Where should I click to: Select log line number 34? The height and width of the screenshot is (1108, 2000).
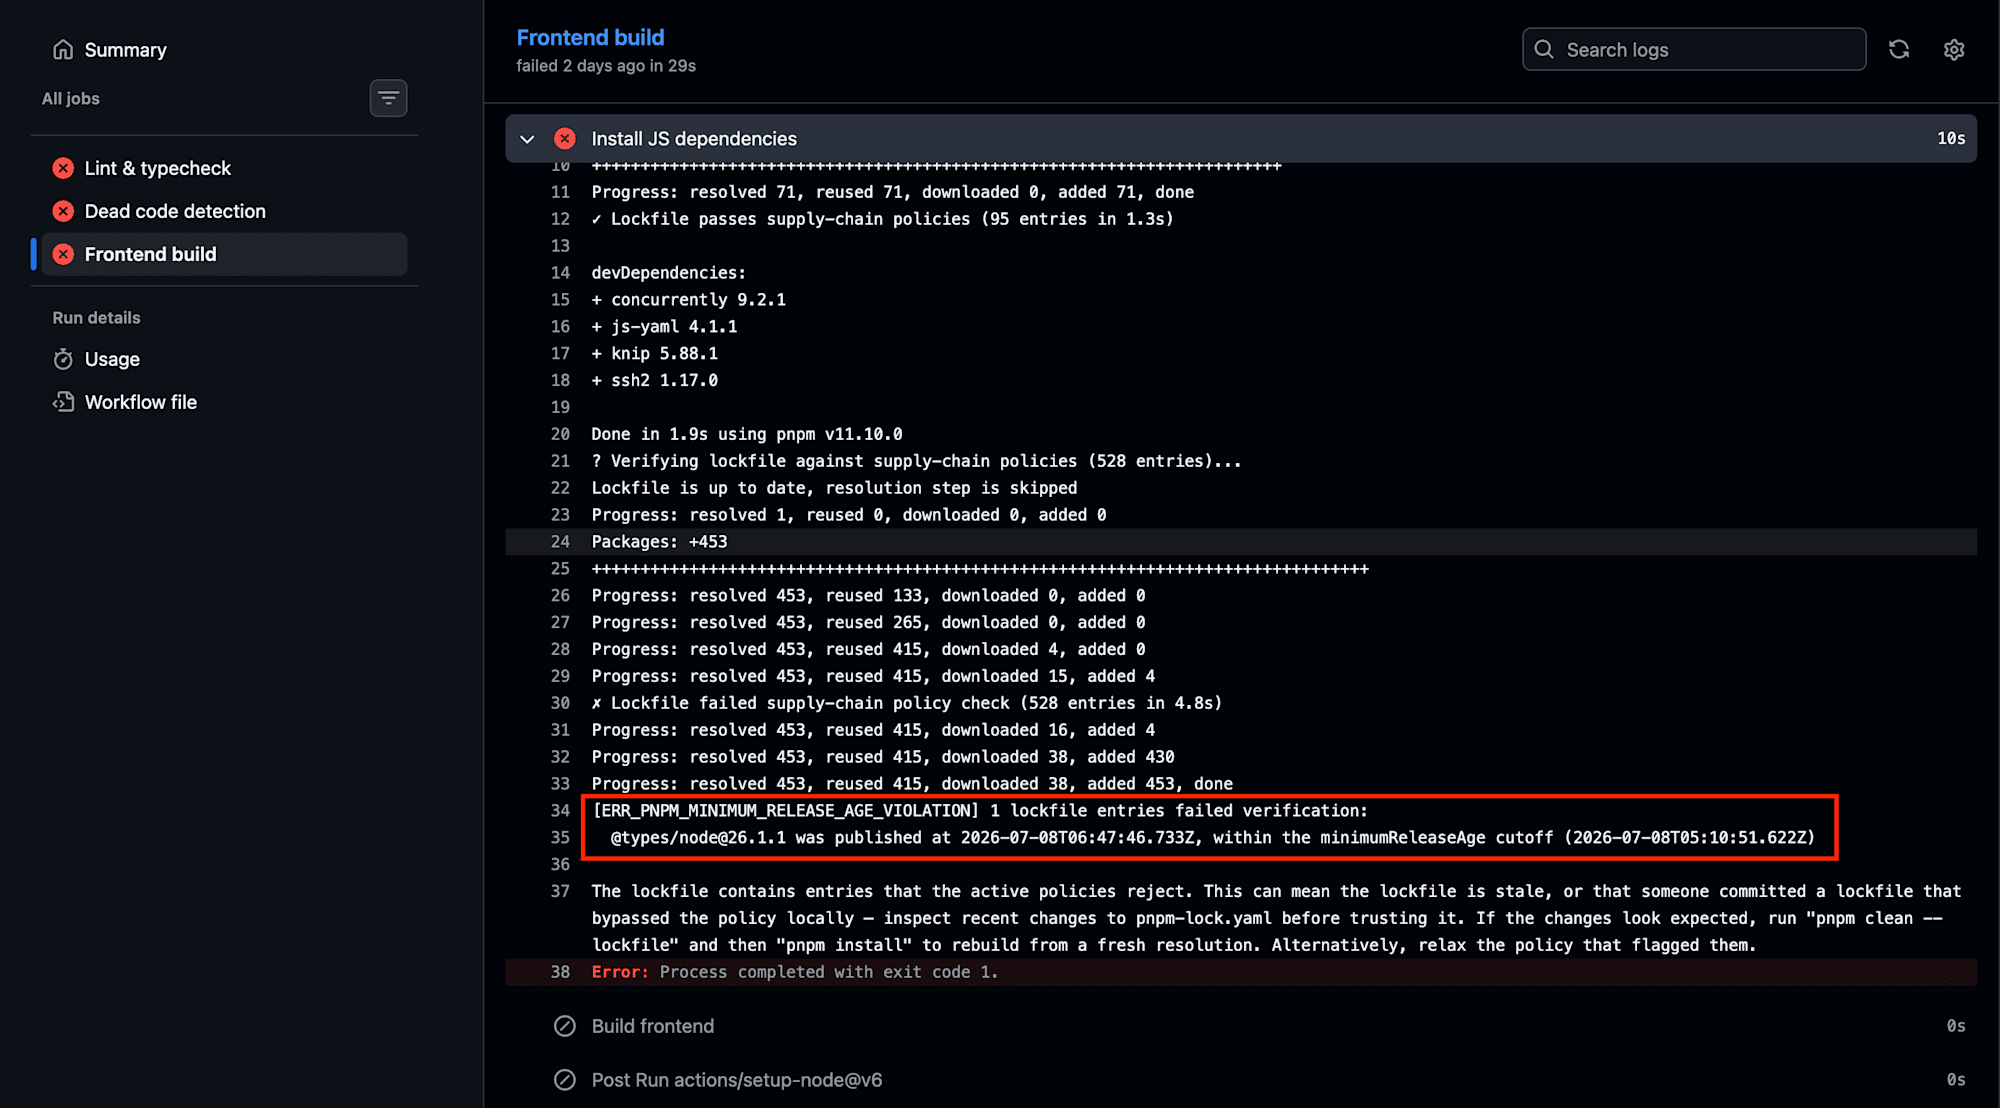pyautogui.click(x=560, y=810)
